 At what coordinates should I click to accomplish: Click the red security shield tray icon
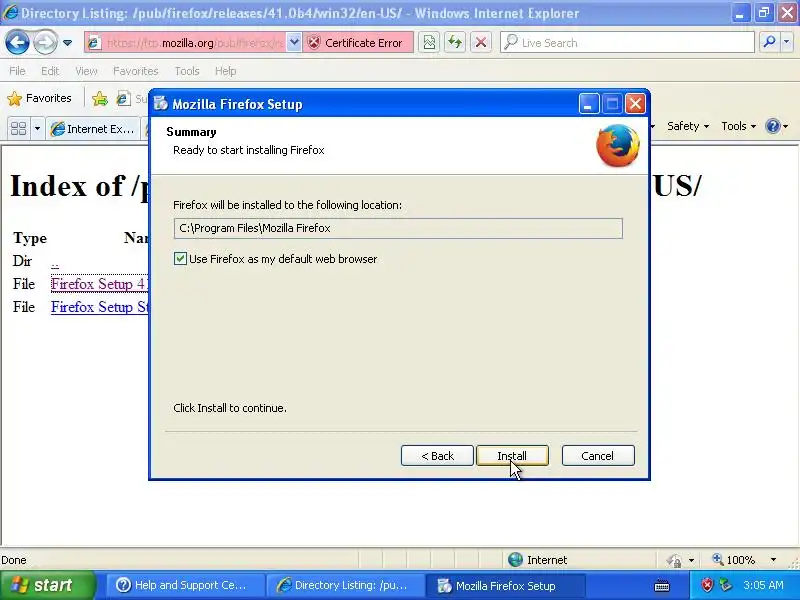[707, 585]
